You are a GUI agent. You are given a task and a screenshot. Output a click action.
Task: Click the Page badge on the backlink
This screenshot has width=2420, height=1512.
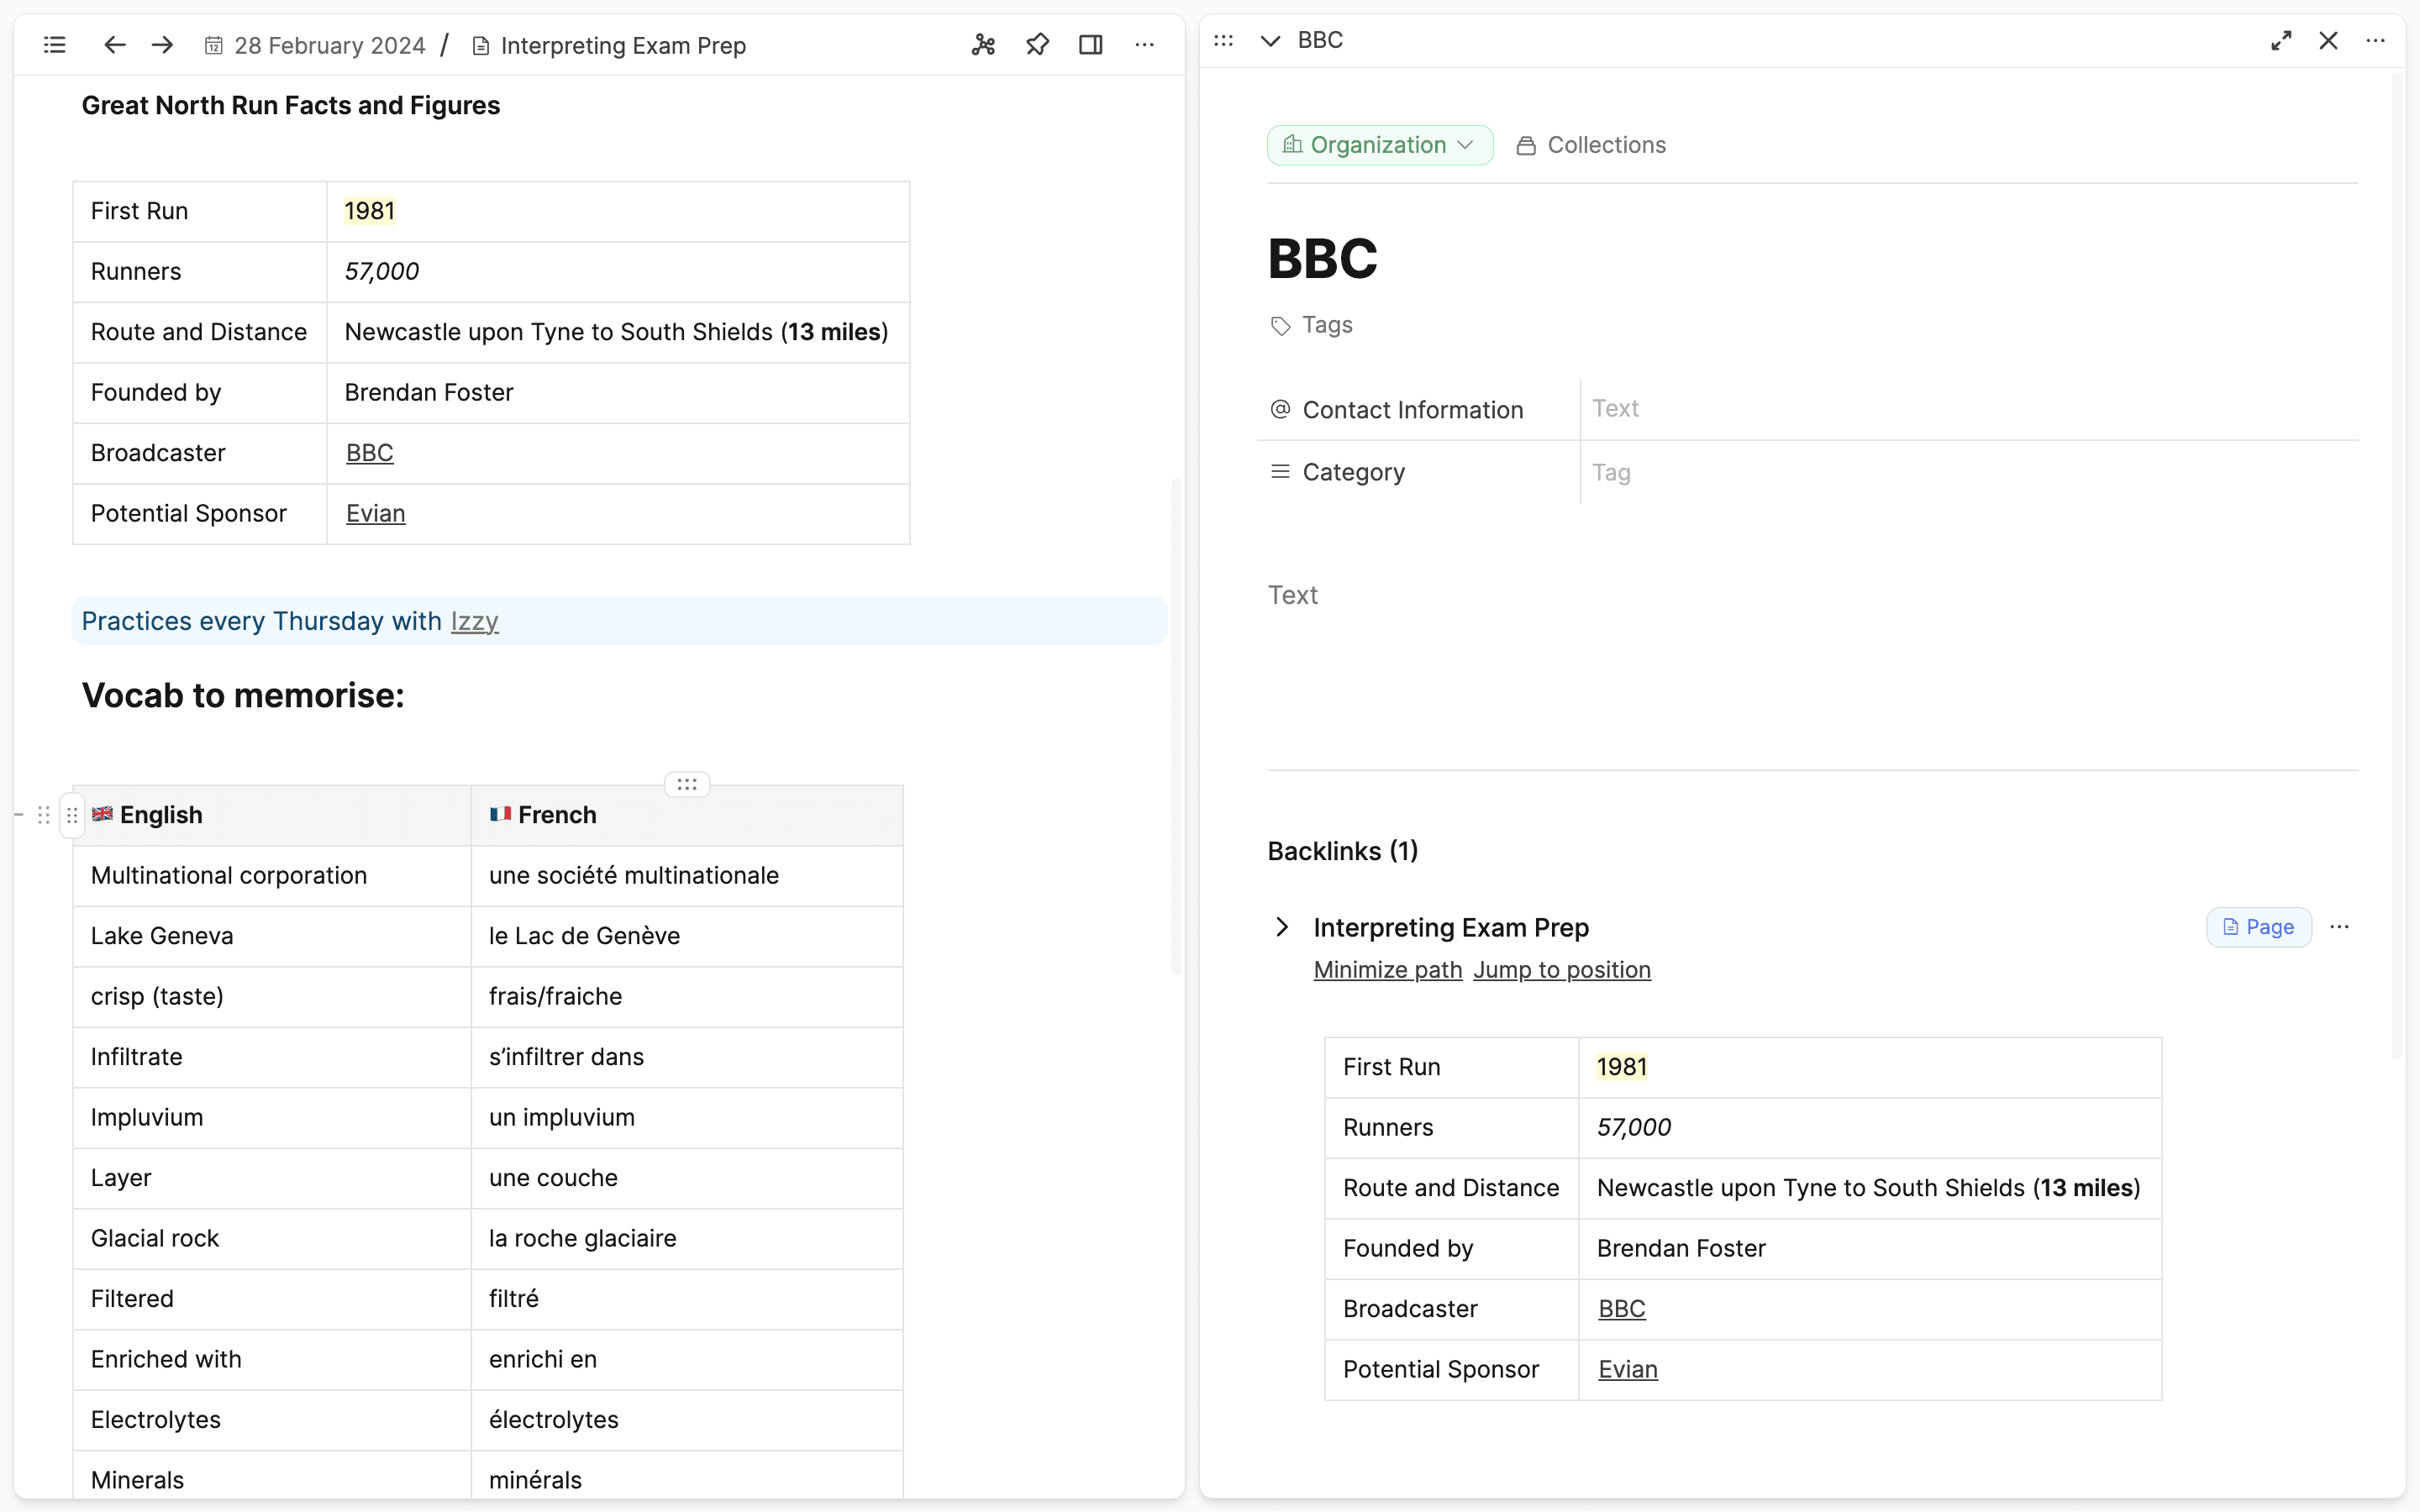pyautogui.click(x=2258, y=927)
